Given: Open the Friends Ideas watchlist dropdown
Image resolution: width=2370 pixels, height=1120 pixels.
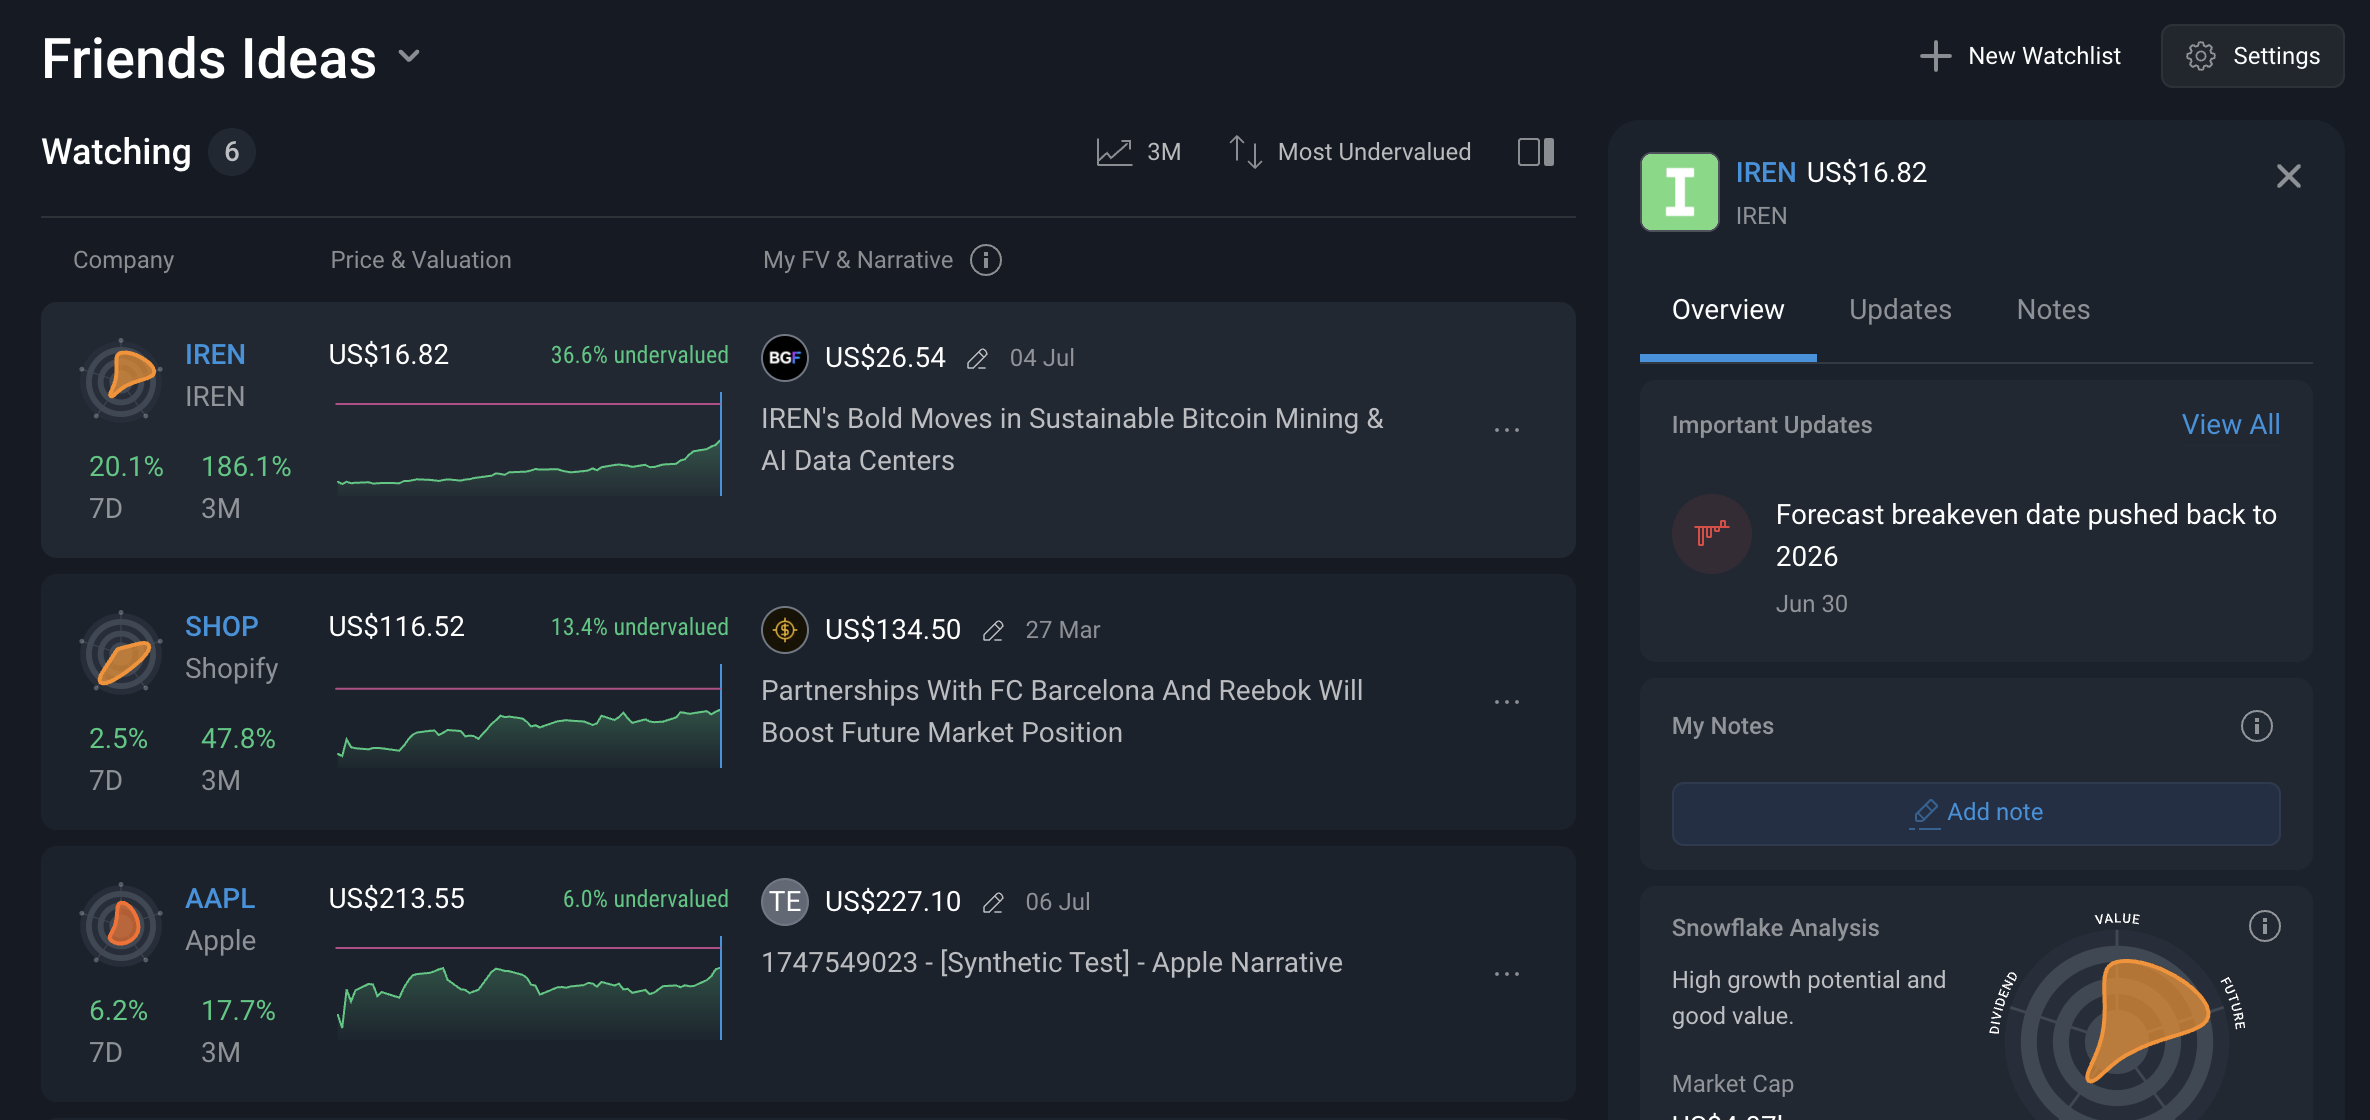Looking at the screenshot, I should tap(409, 57).
